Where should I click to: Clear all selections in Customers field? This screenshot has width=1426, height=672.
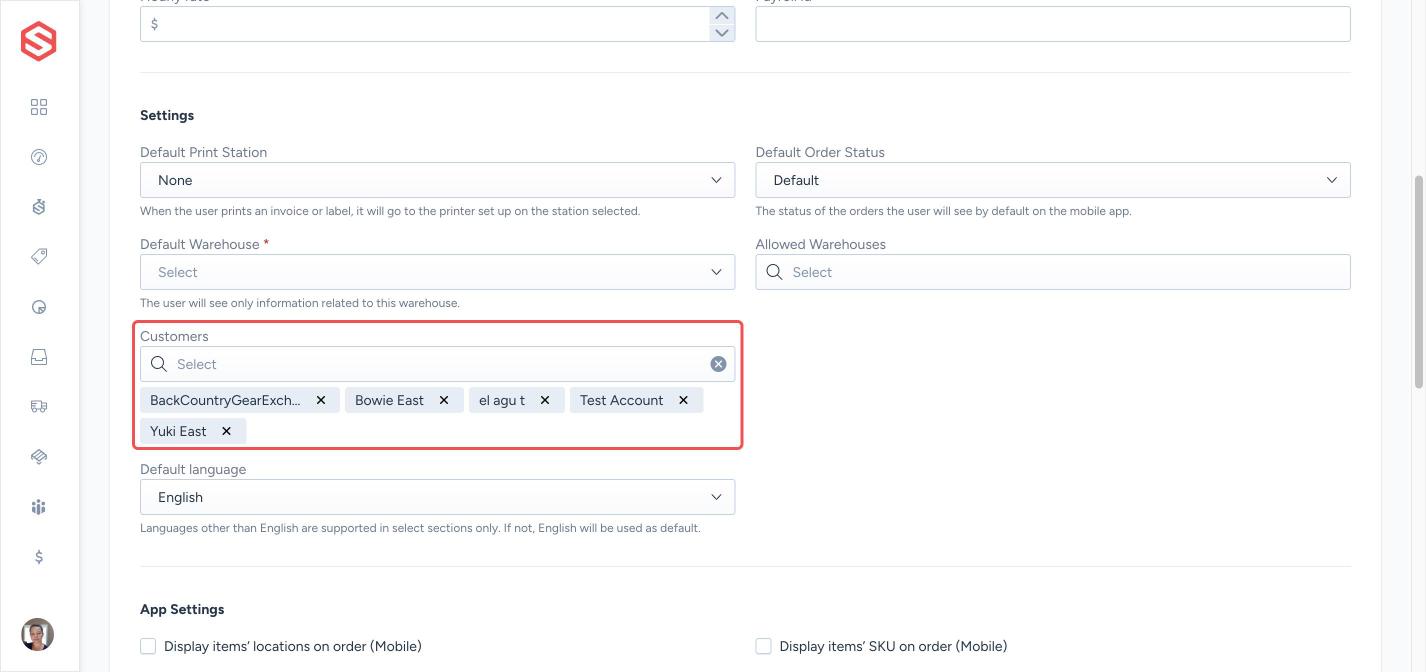click(x=718, y=364)
